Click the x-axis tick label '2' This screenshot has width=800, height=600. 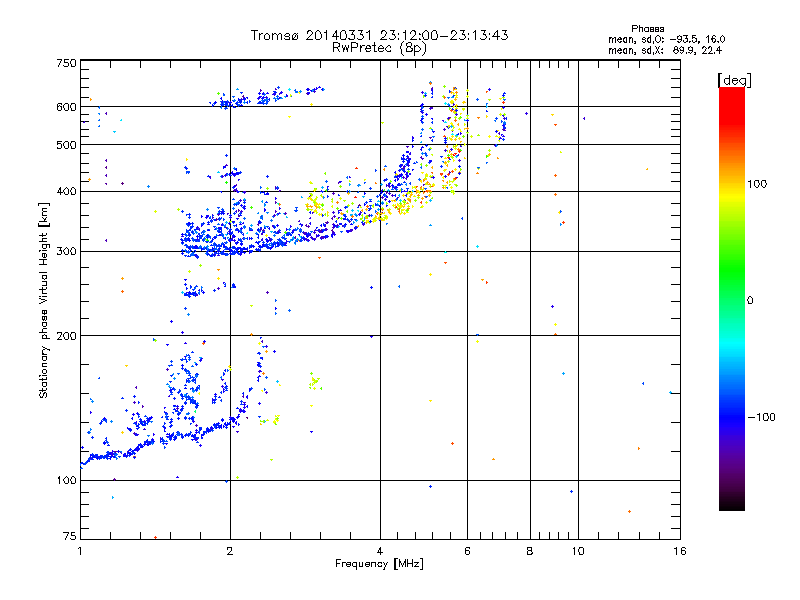tap(230, 551)
